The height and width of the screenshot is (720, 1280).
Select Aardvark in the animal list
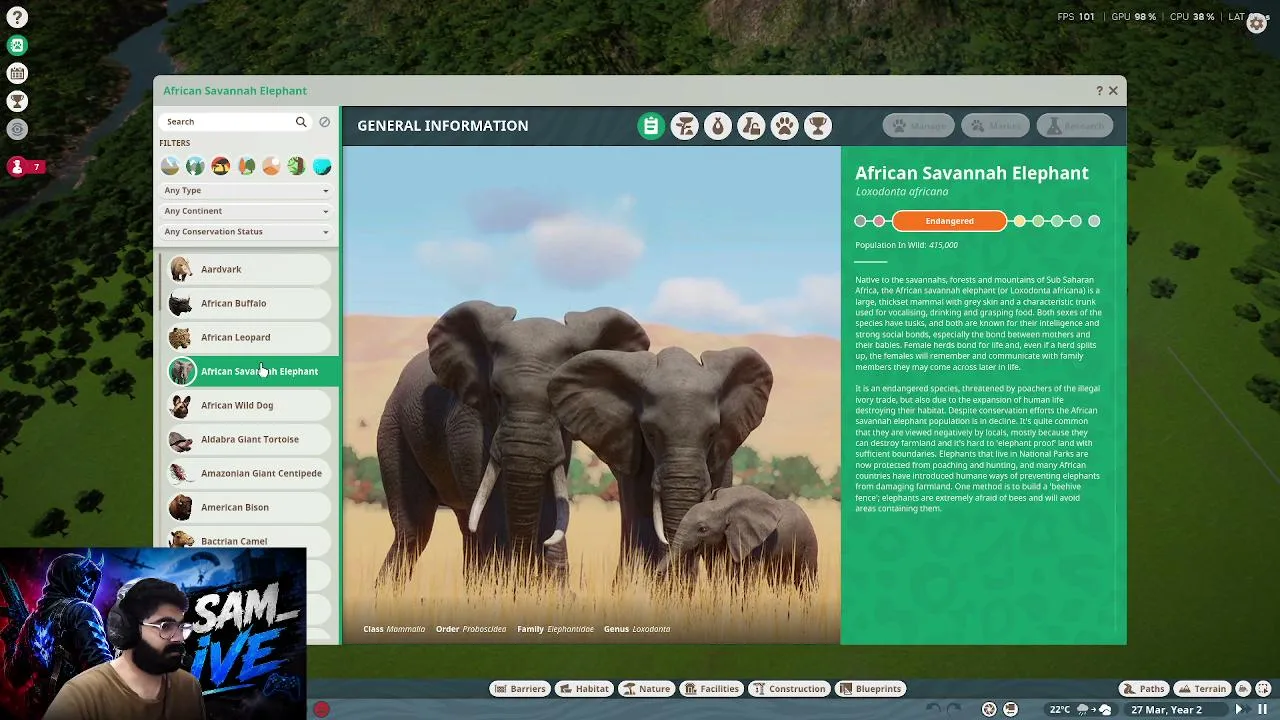click(x=249, y=269)
